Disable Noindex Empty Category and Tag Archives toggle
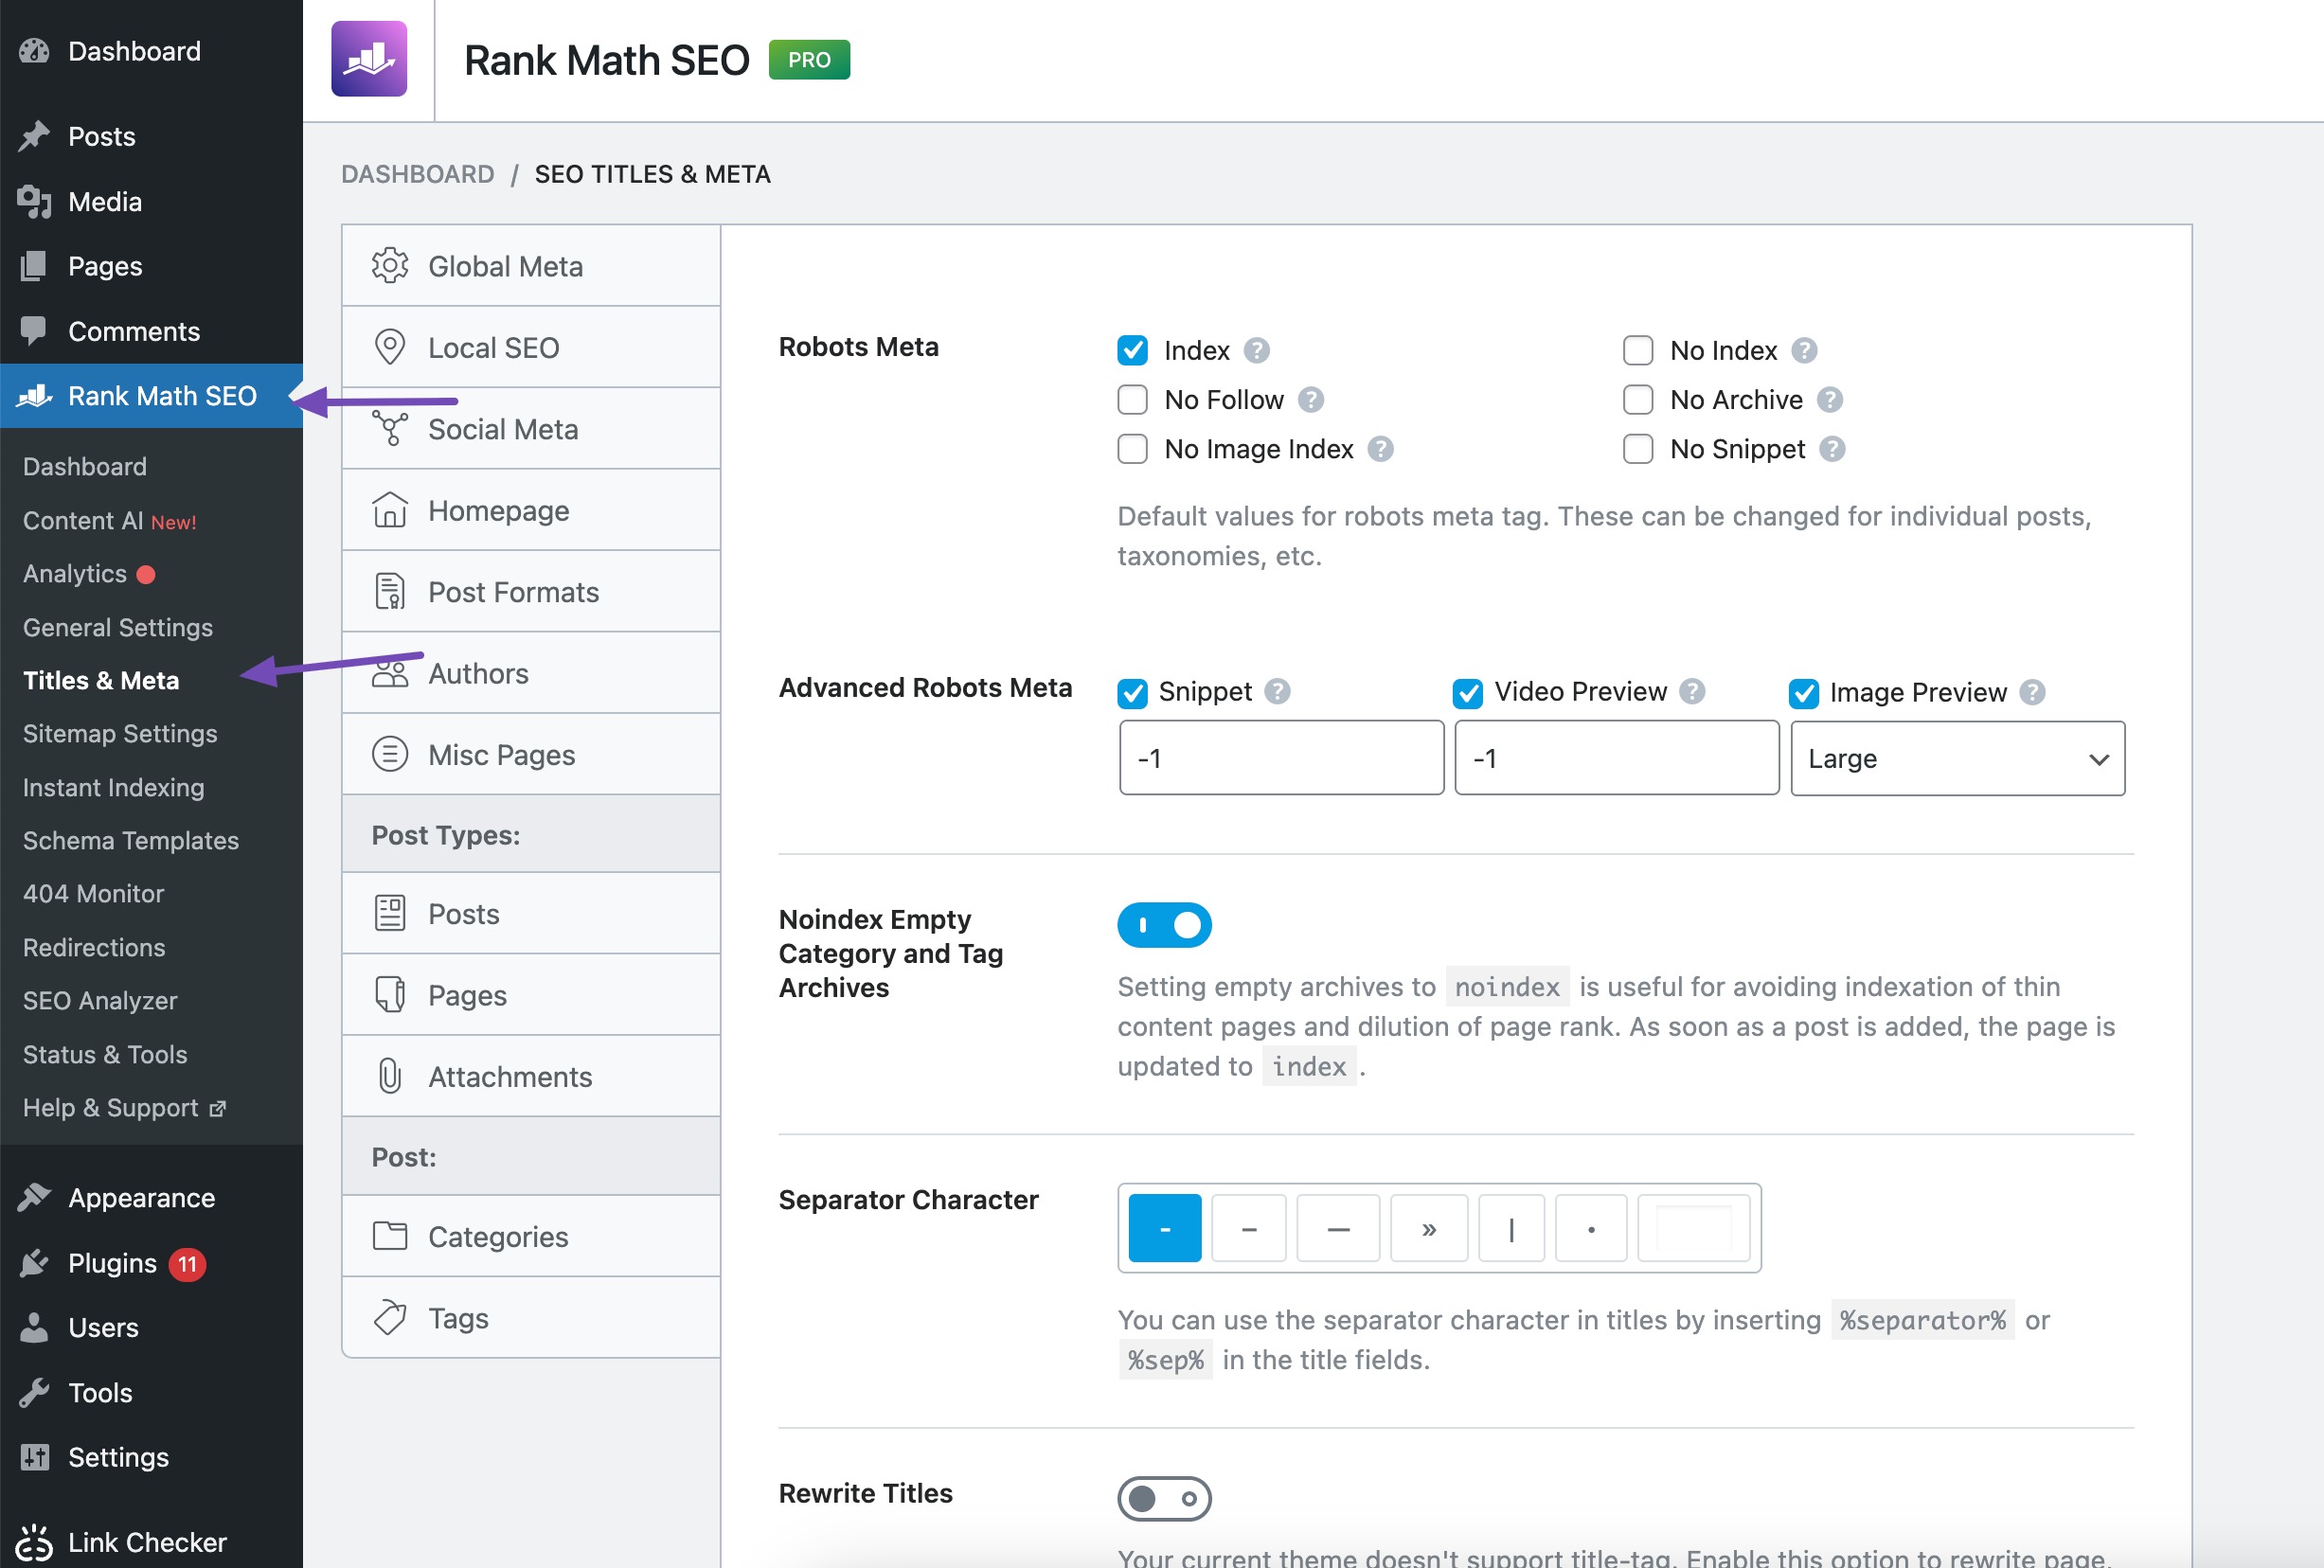 coord(1164,925)
